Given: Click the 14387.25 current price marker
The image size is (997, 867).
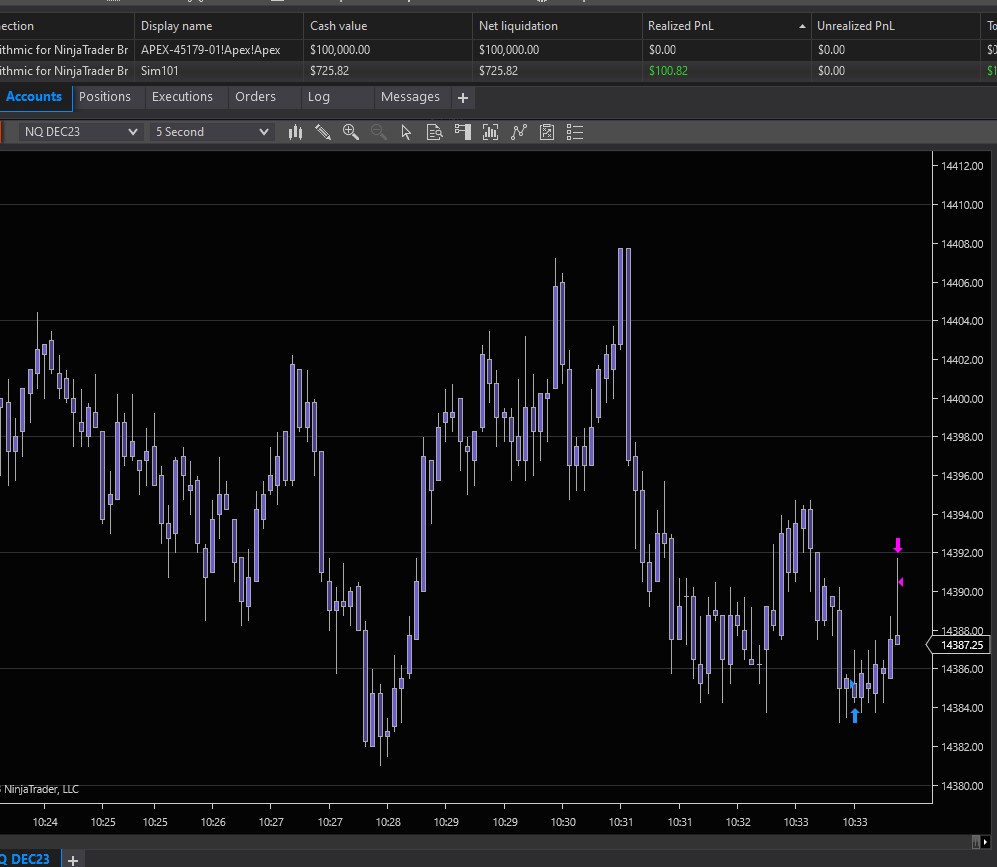Looking at the screenshot, I should pos(962,646).
